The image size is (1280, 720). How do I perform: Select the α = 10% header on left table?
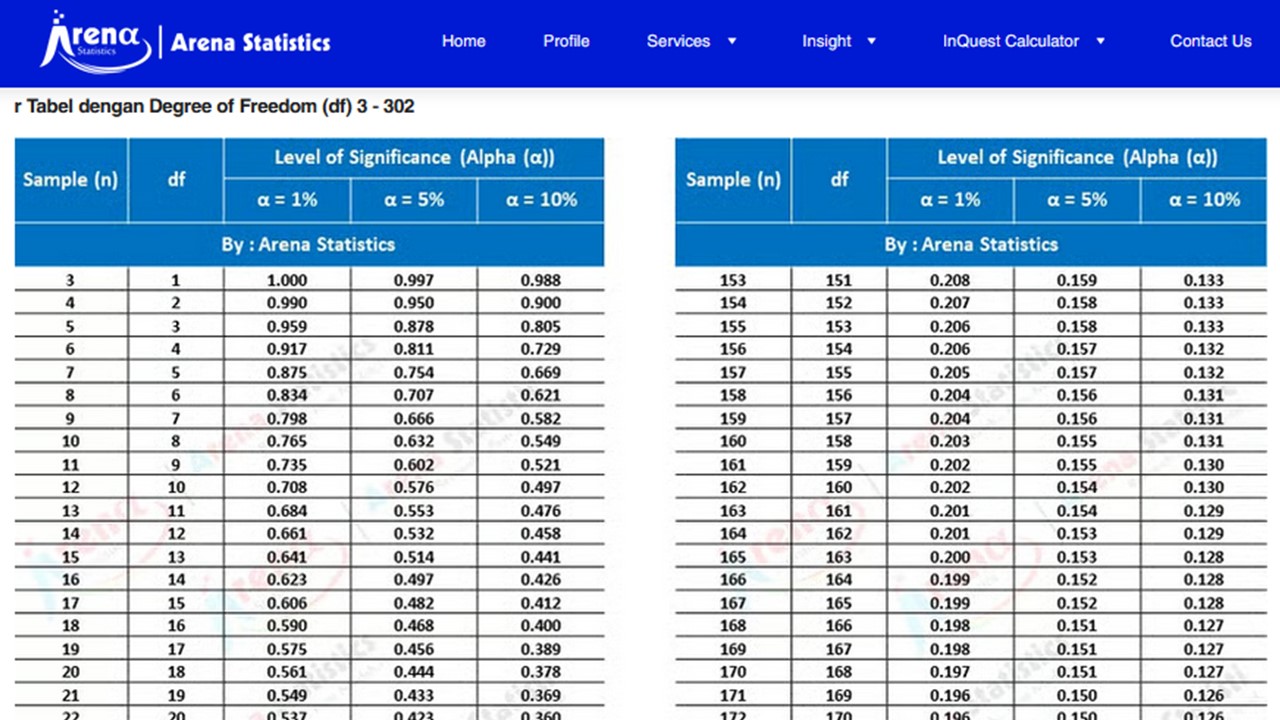click(x=541, y=200)
